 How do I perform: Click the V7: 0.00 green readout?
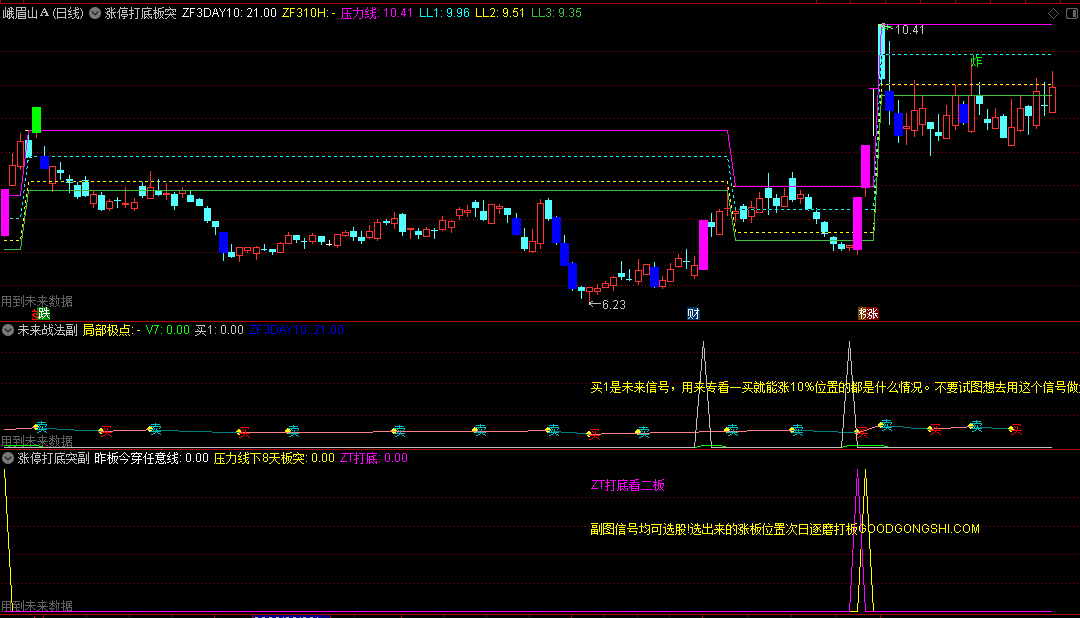coord(167,330)
